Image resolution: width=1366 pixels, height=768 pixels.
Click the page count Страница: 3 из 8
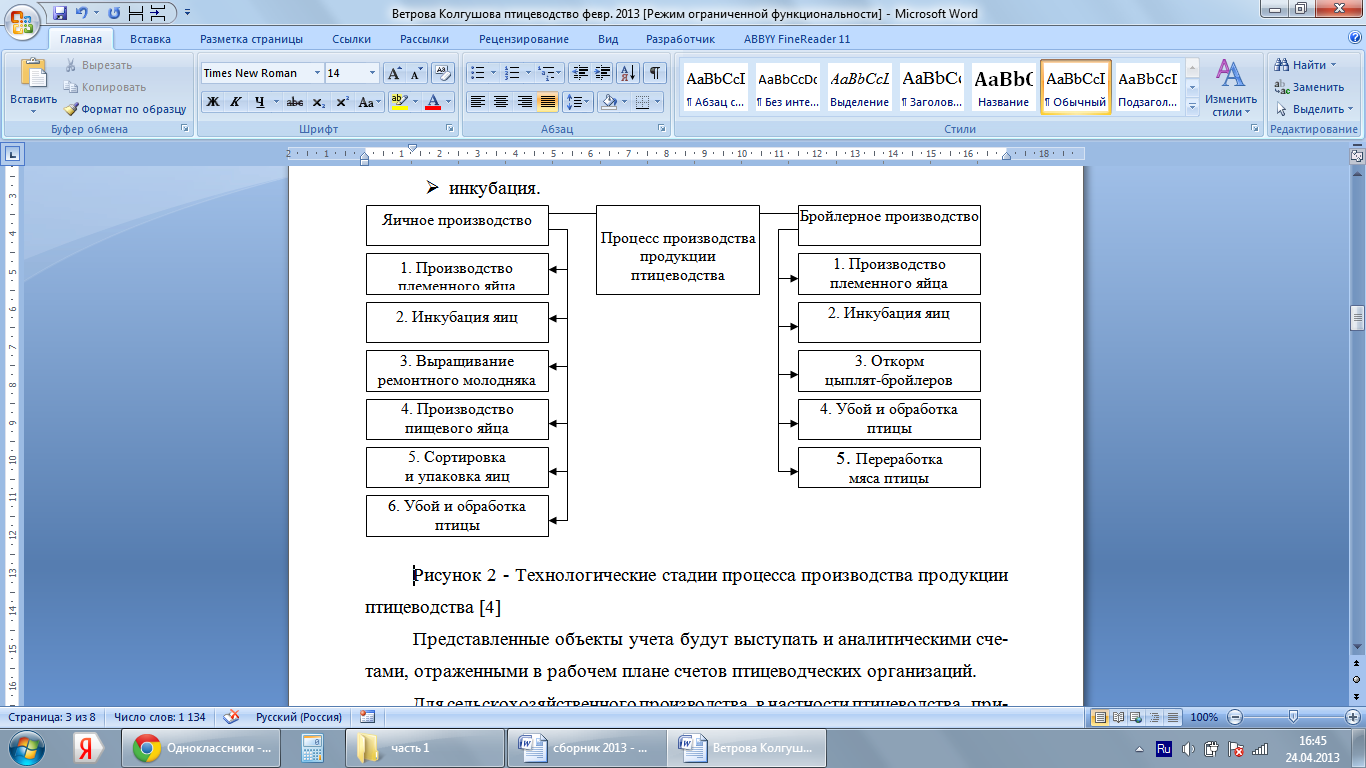[x=51, y=717]
